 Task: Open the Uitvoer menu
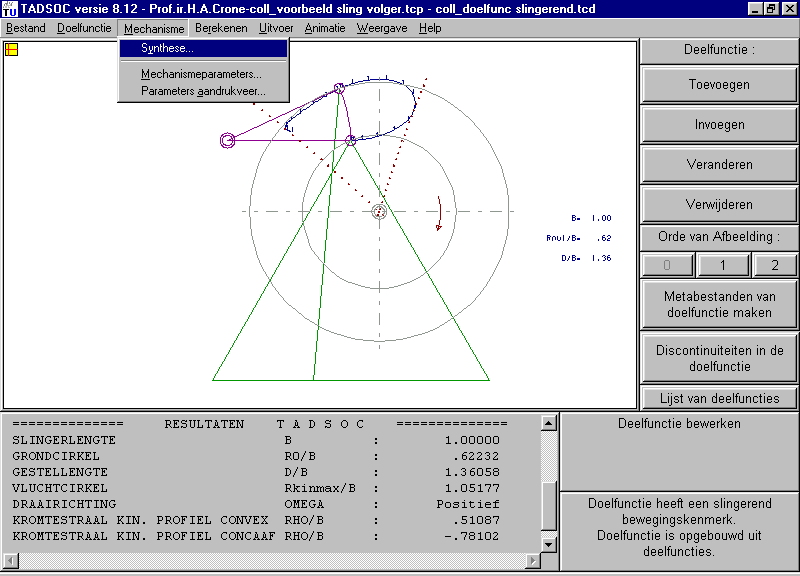276,28
